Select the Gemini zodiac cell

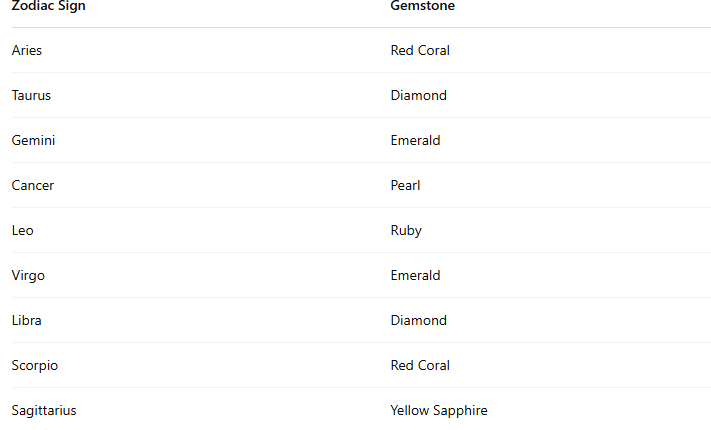pyautogui.click(x=33, y=140)
